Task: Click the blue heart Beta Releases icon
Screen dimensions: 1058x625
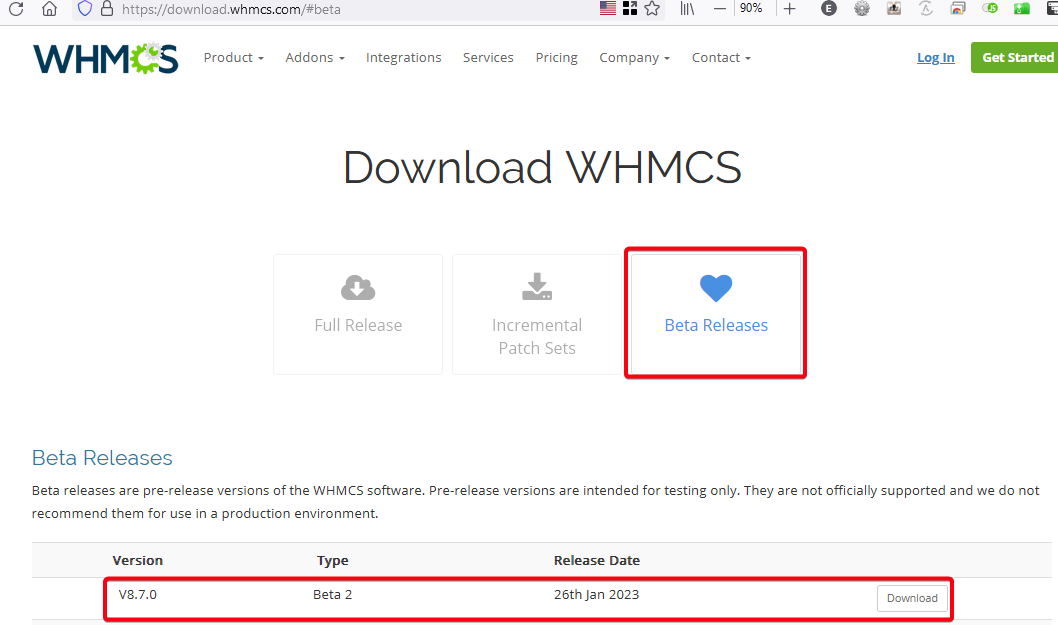Action: coord(716,288)
